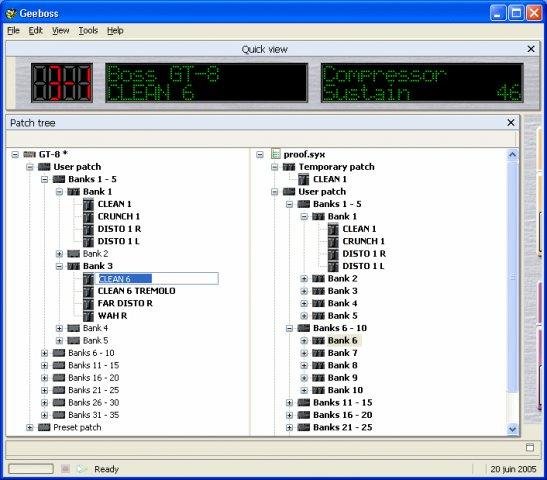
Task: Click the GT-8 device icon in tree
Action: 29,154
